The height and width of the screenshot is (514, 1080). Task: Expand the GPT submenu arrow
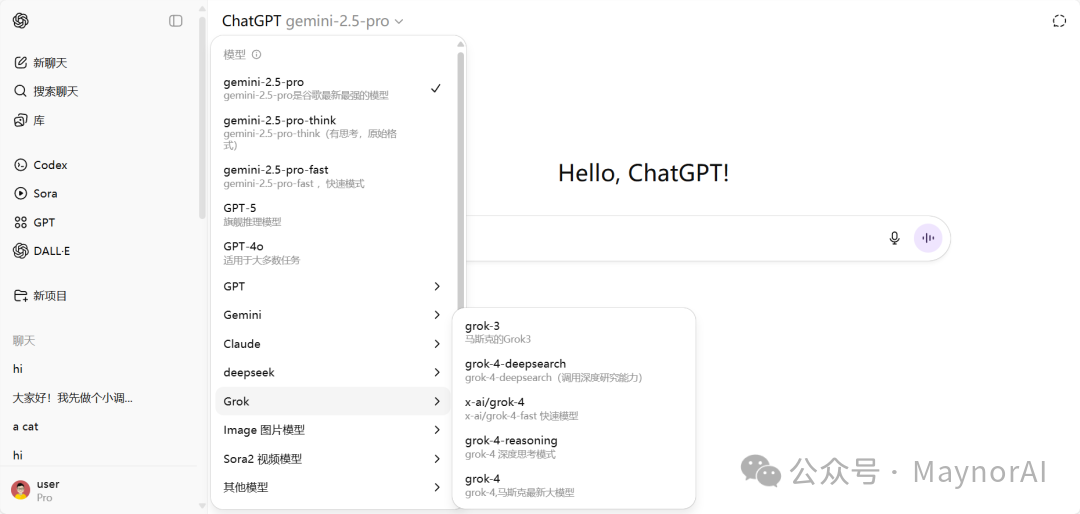click(x=437, y=286)
